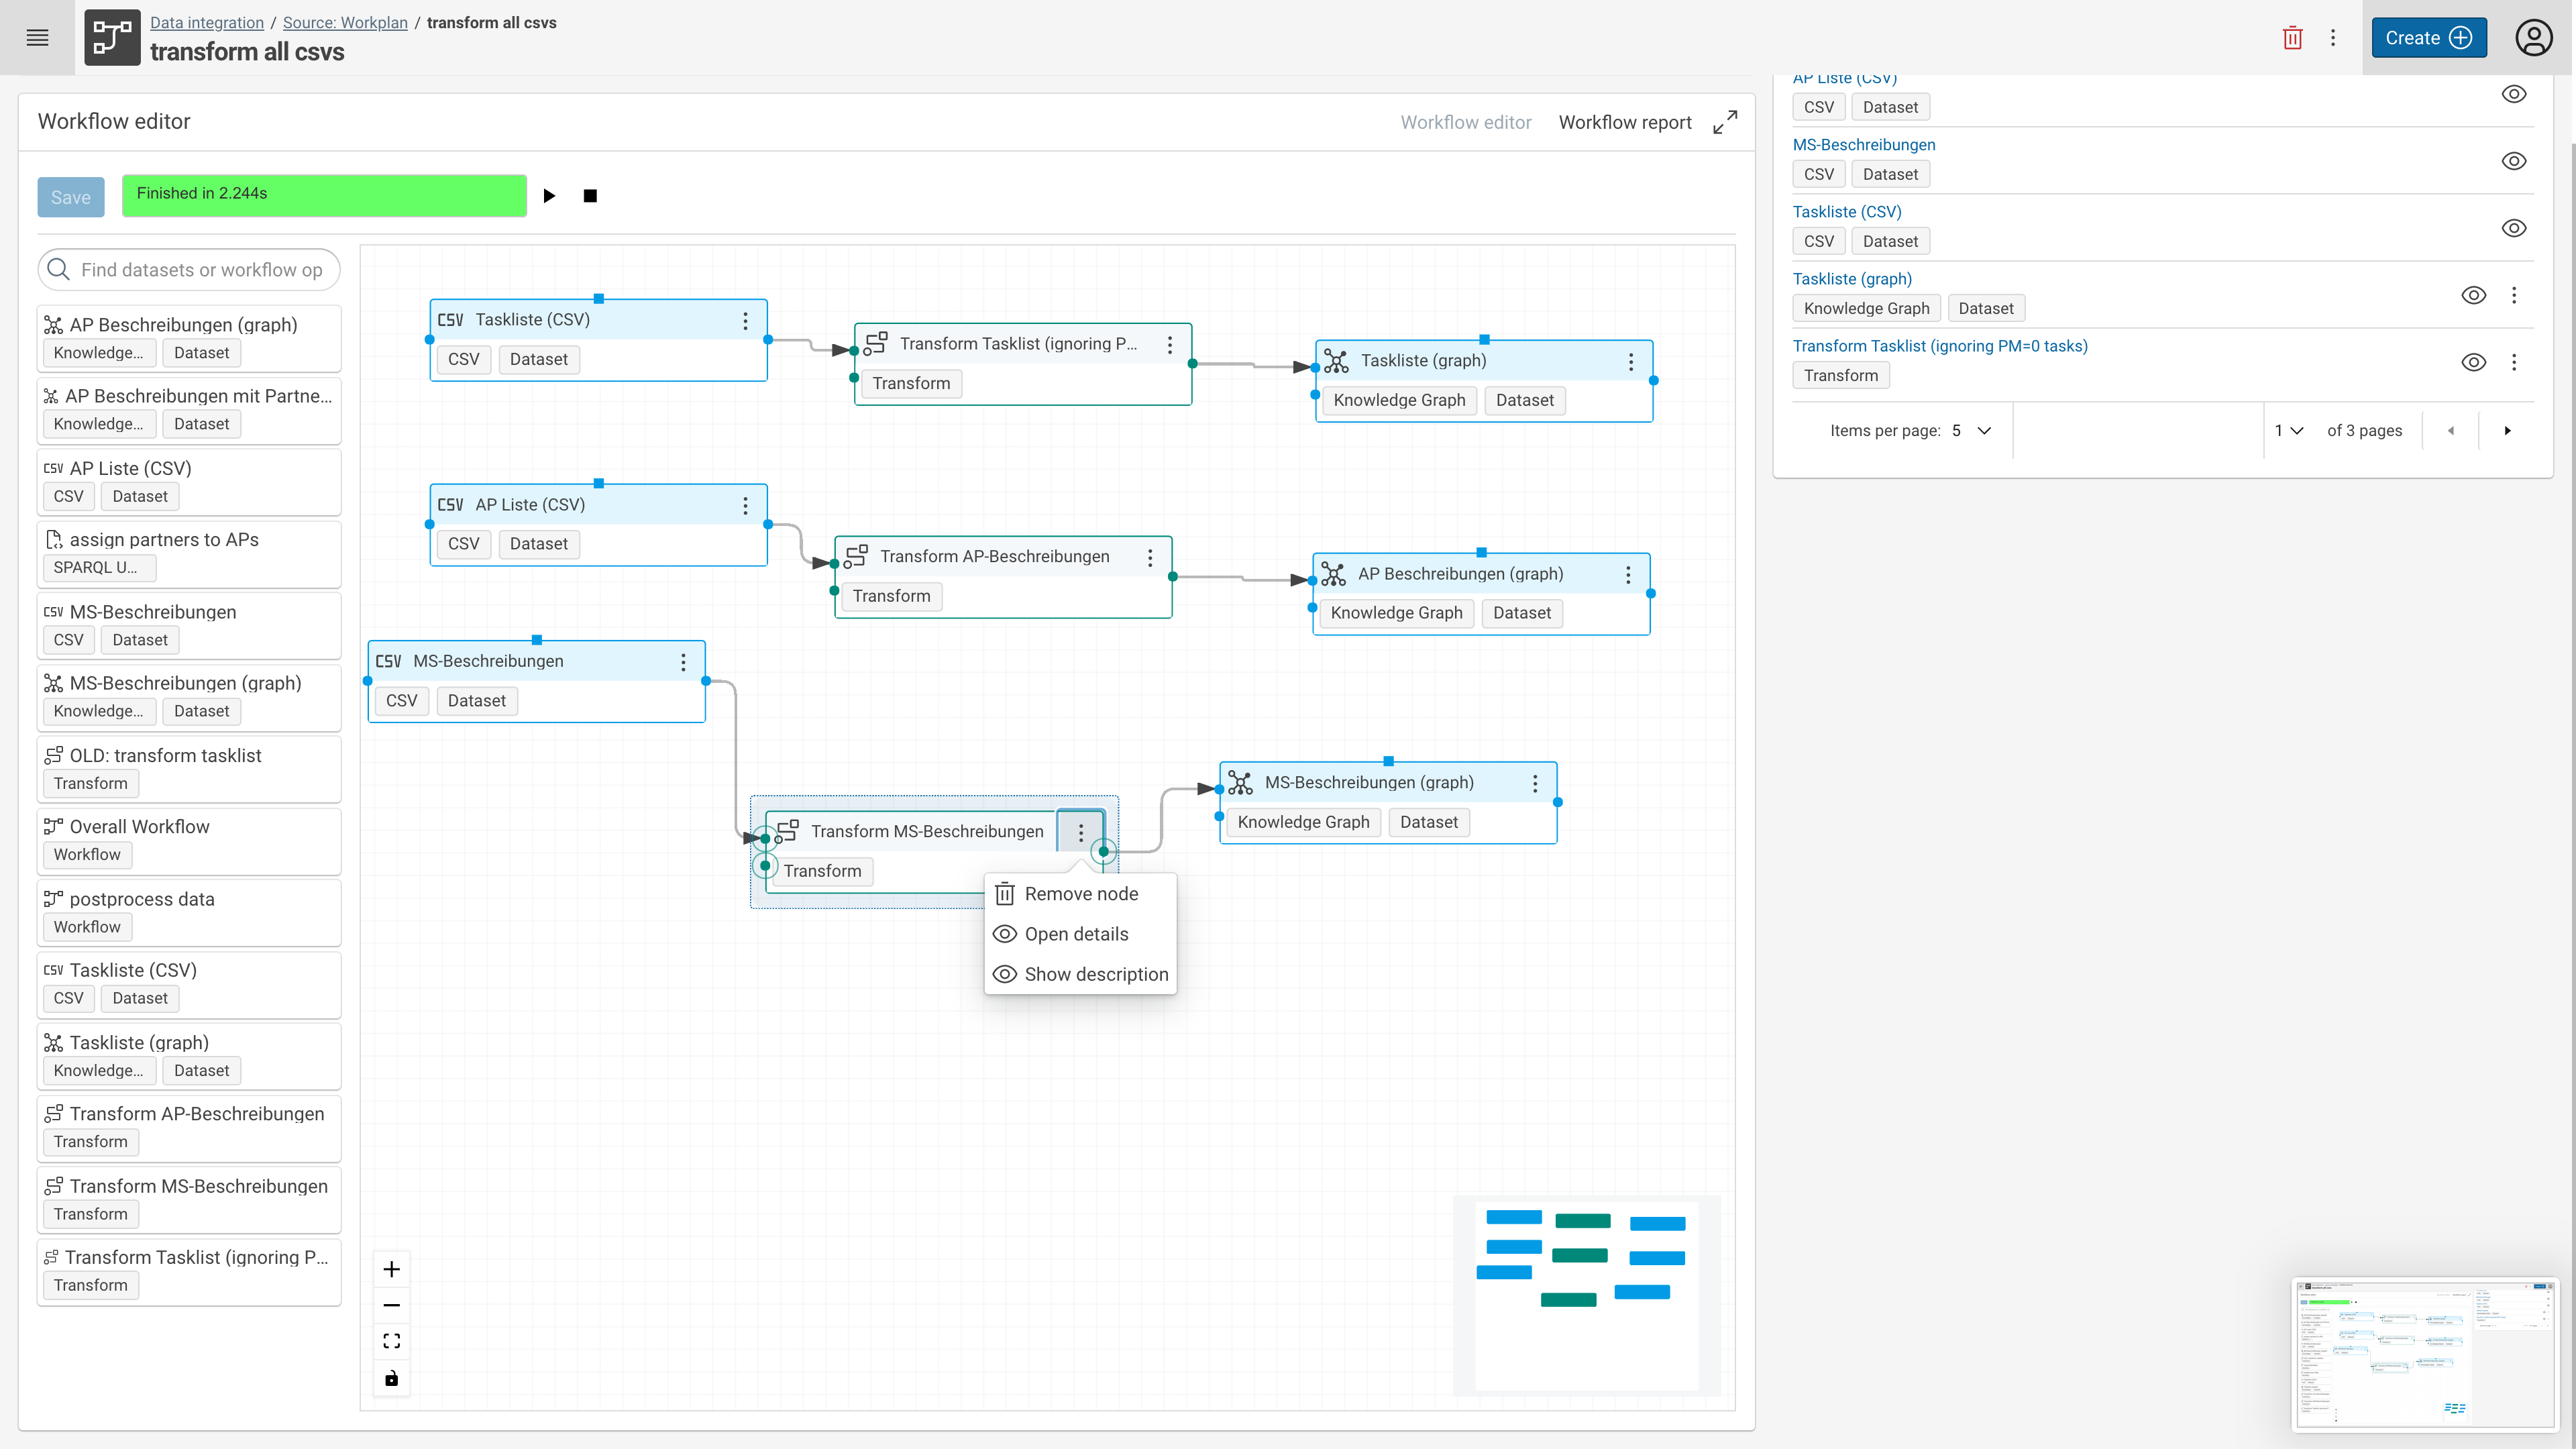Open kebab menu on Tasklist (graph) node
The width and height of the screenshot is (2576, 1449).
(1630, 361)
